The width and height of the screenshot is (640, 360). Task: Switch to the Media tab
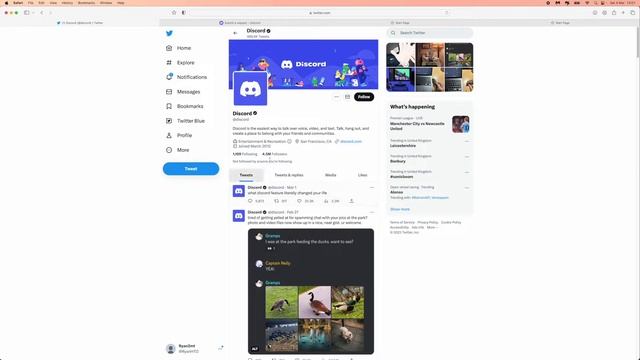[331, 175]
